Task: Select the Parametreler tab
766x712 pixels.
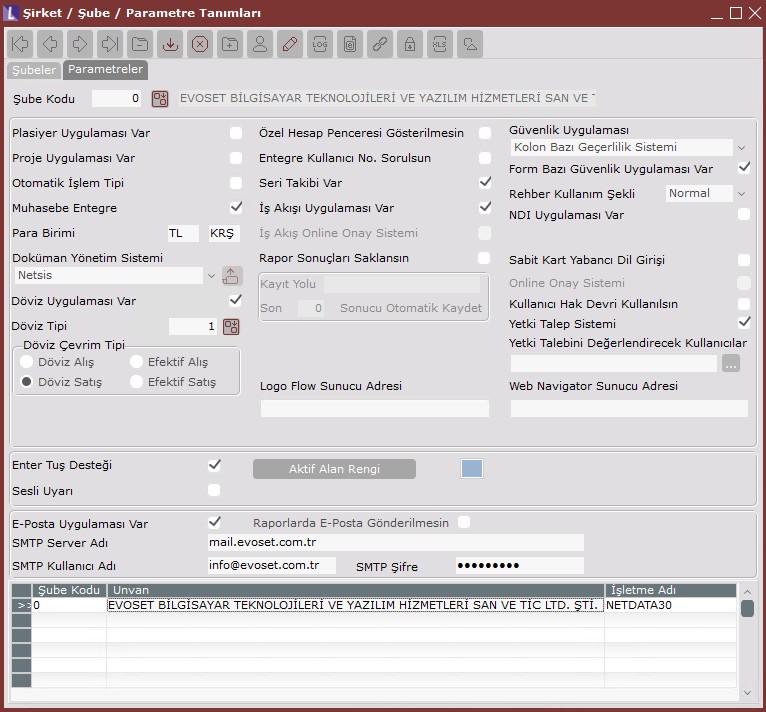Action: click(106, 69)
